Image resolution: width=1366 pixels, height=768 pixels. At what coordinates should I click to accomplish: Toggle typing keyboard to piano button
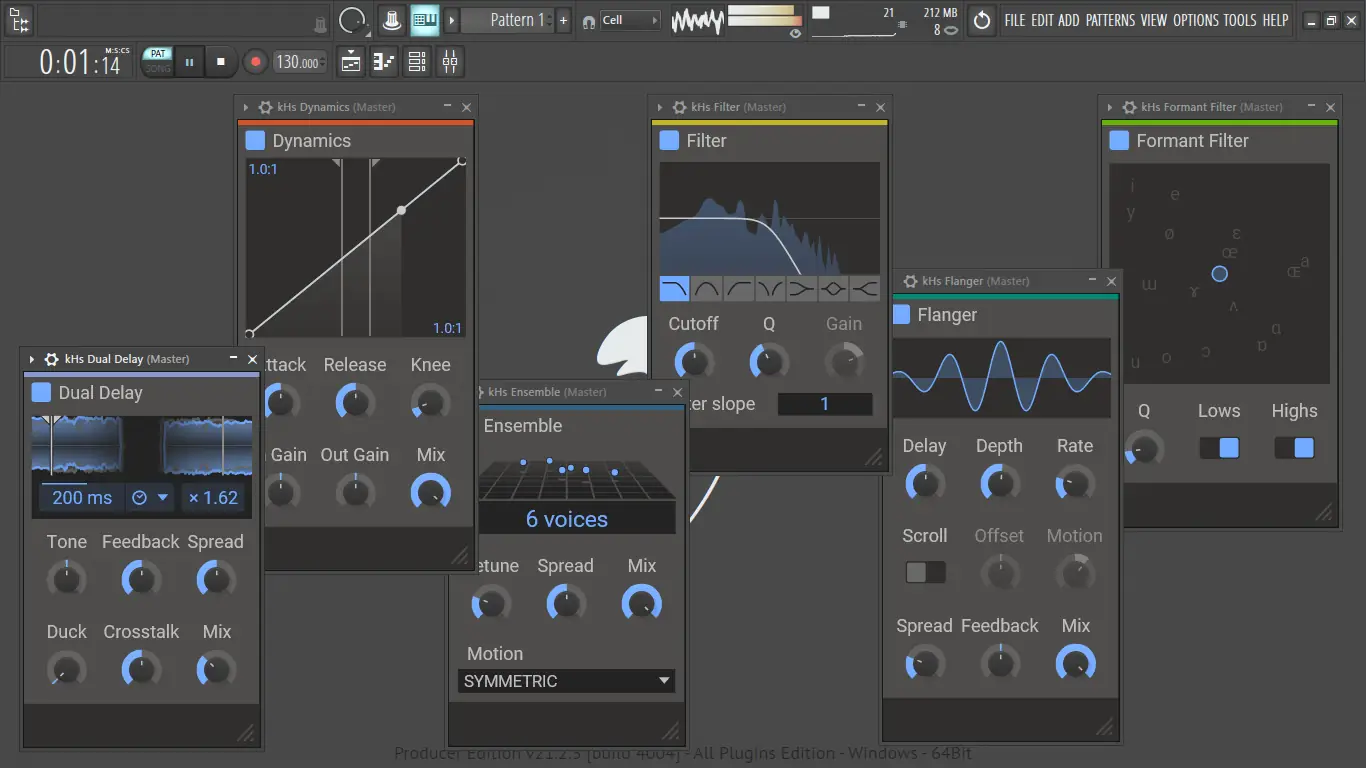click(x=425, y=20)
